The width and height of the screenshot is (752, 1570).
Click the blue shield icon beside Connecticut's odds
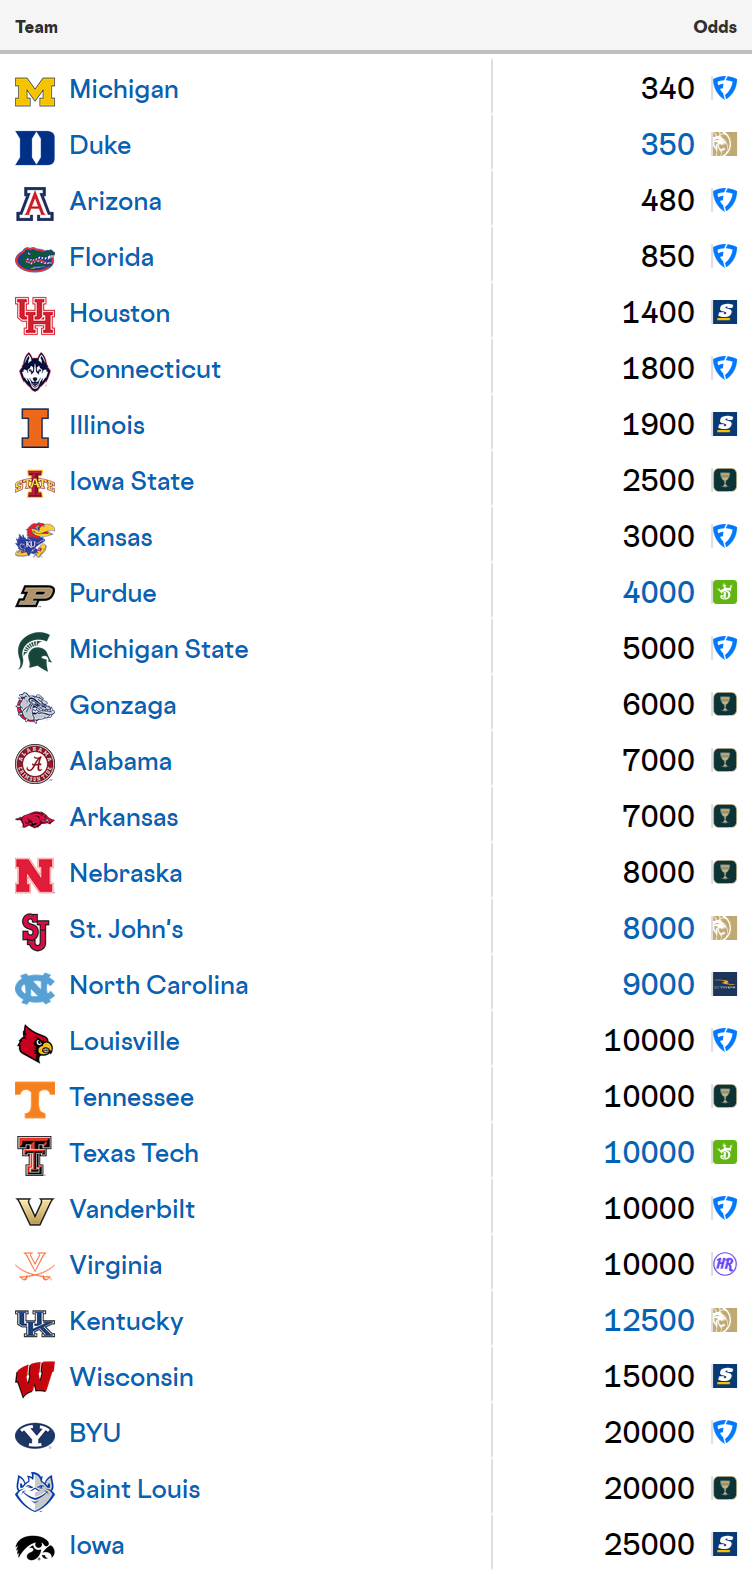725,369
